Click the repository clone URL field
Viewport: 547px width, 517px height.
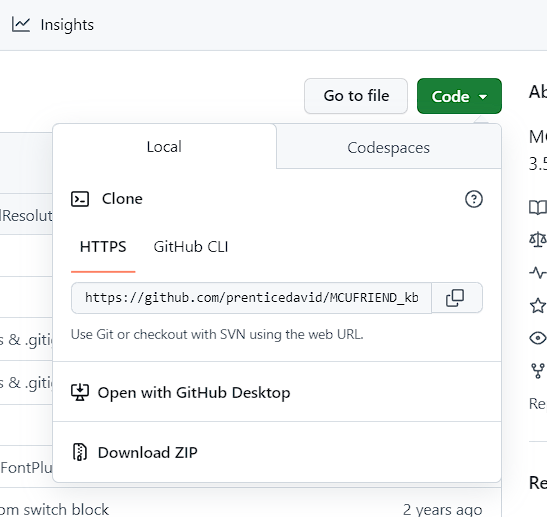(252, 298)
